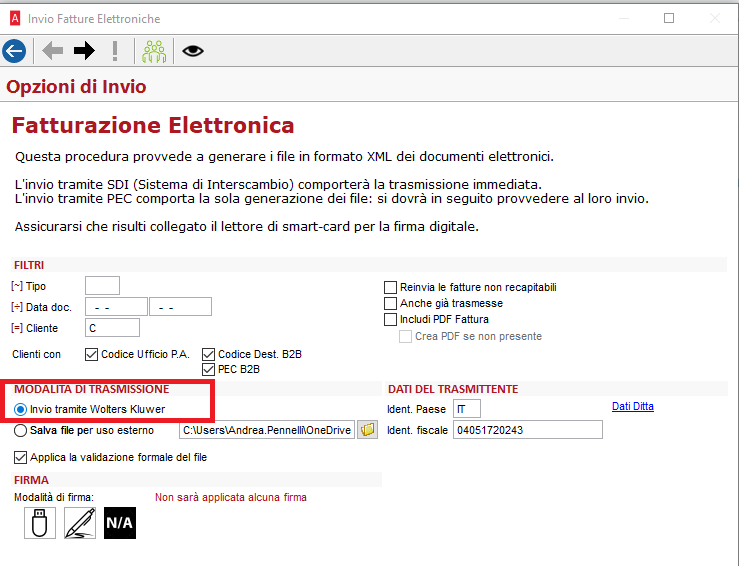Viewport: 739px width, 566px height.
Task: Enable Reinvia le fatture non recapitabili
Action: coord(391,287)
